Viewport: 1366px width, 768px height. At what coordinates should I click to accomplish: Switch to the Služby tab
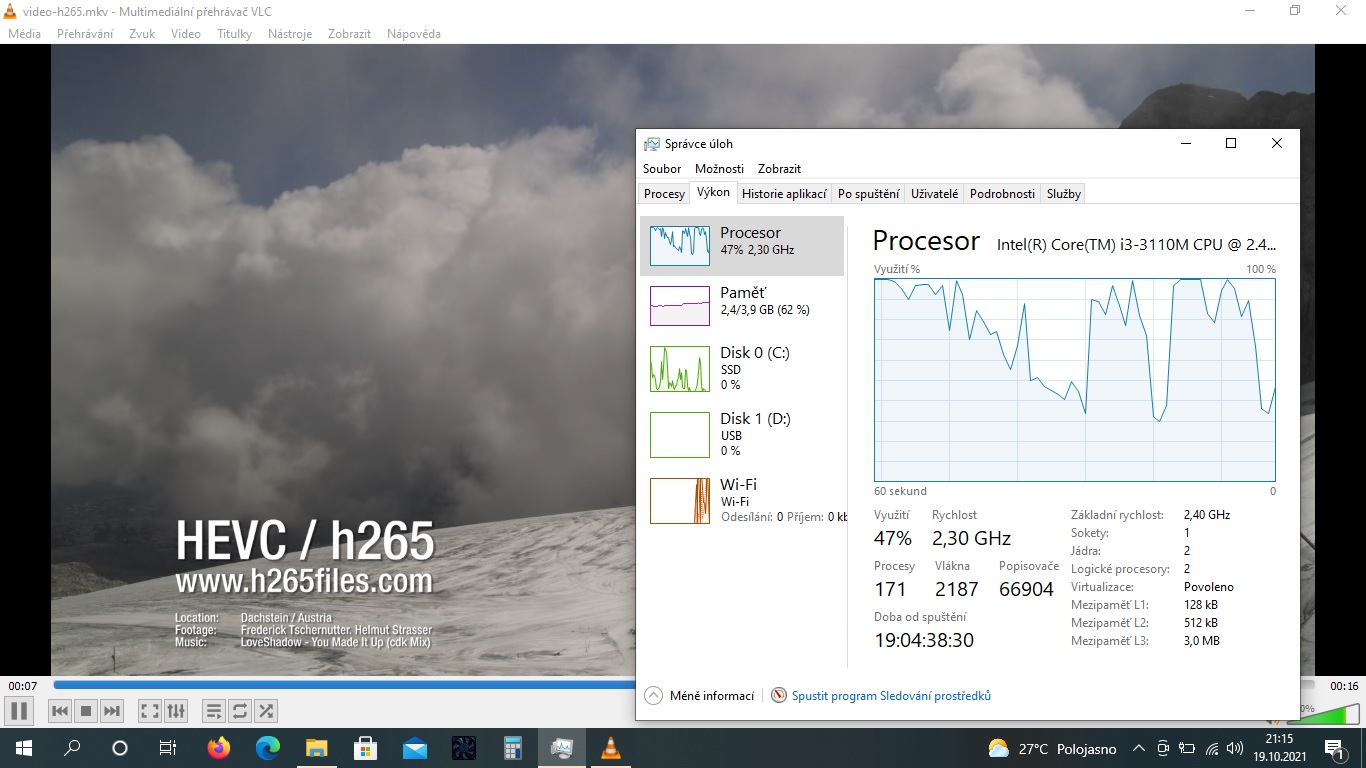click(x=1064, y=194)
